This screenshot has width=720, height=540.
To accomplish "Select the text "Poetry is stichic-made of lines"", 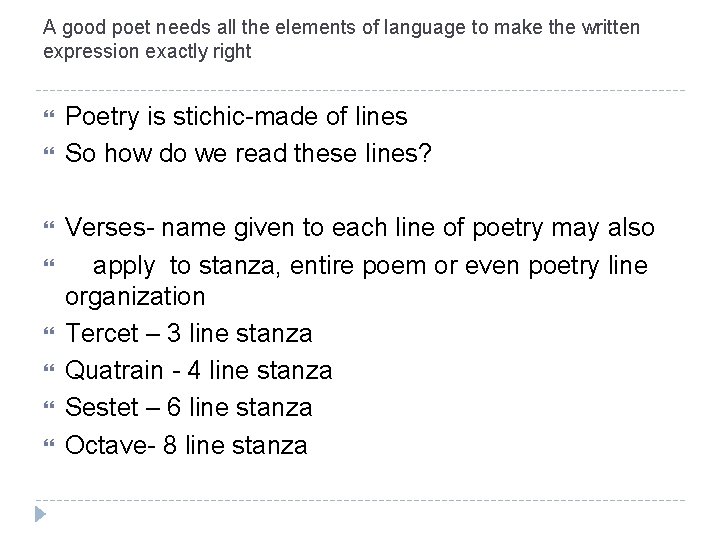I will tap(236, 117).
